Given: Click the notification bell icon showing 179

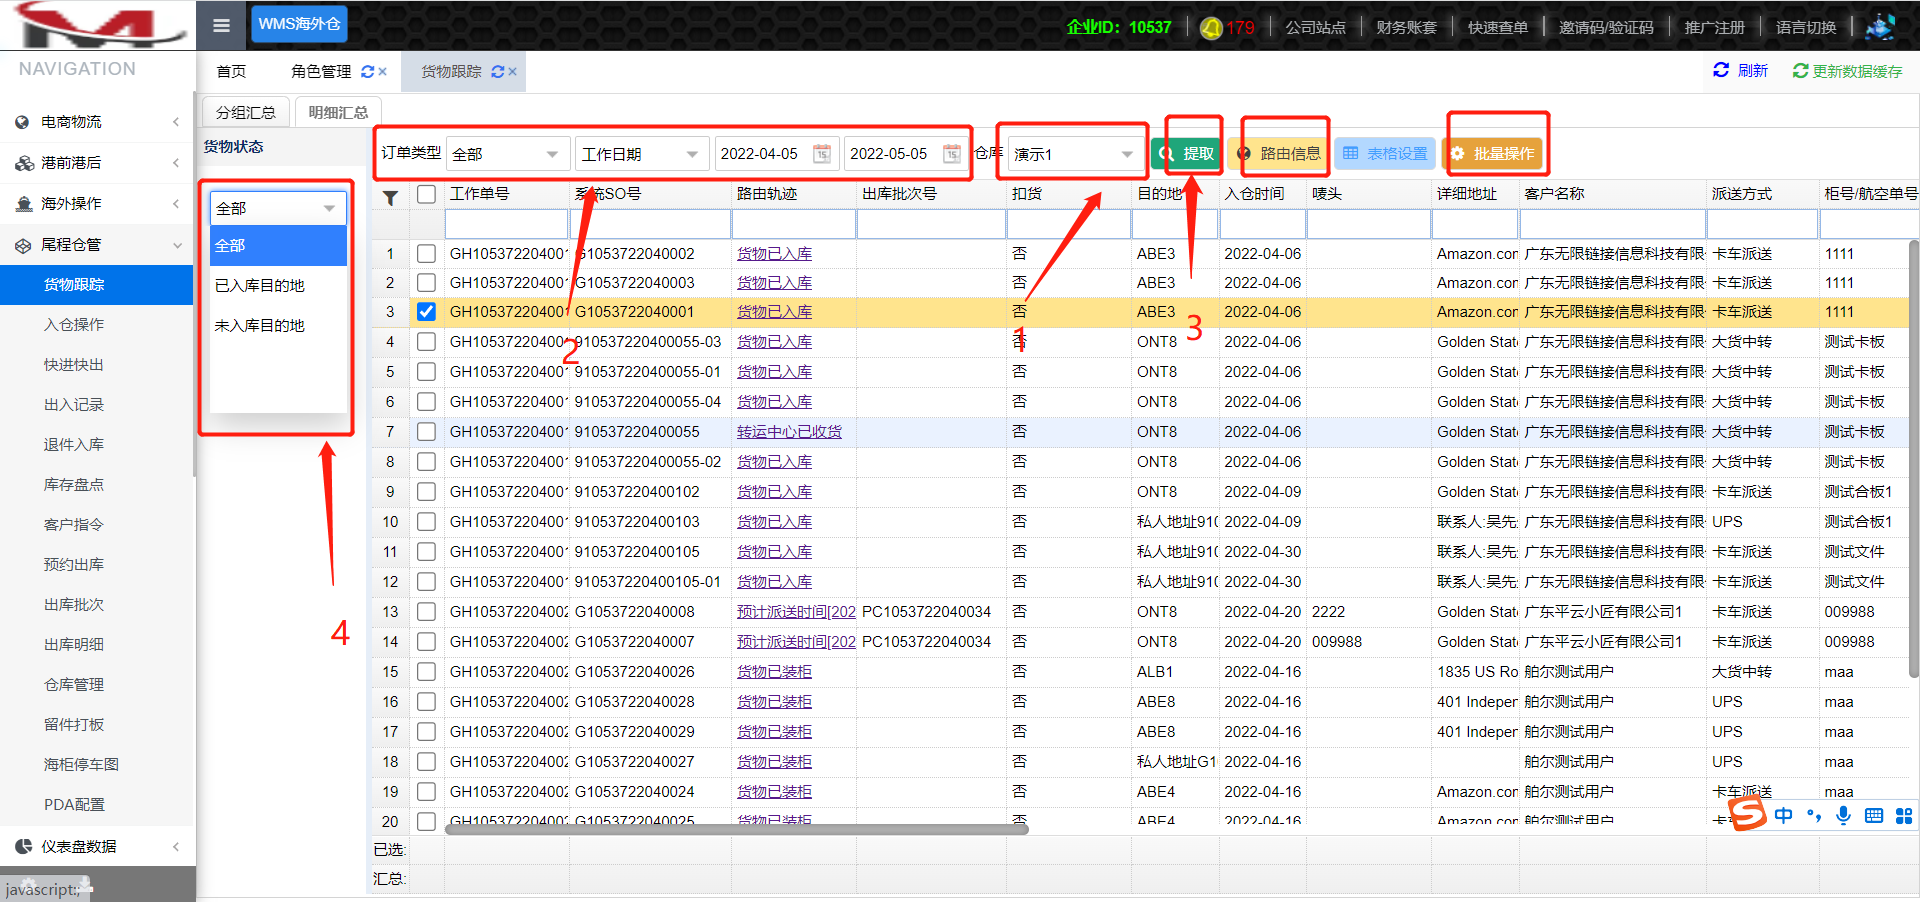Looking at the screenshot, I should [x=1211, y=28].
